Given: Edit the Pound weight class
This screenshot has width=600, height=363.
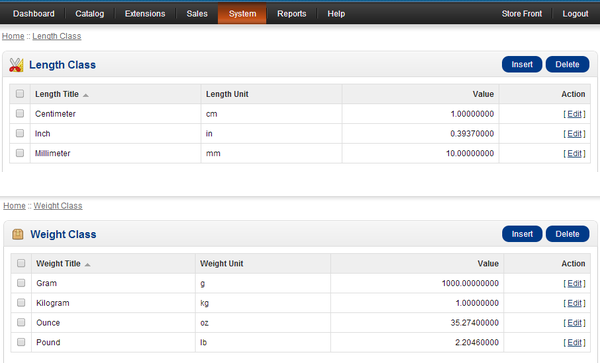Looking at the screenshot, I should (574, 342).
